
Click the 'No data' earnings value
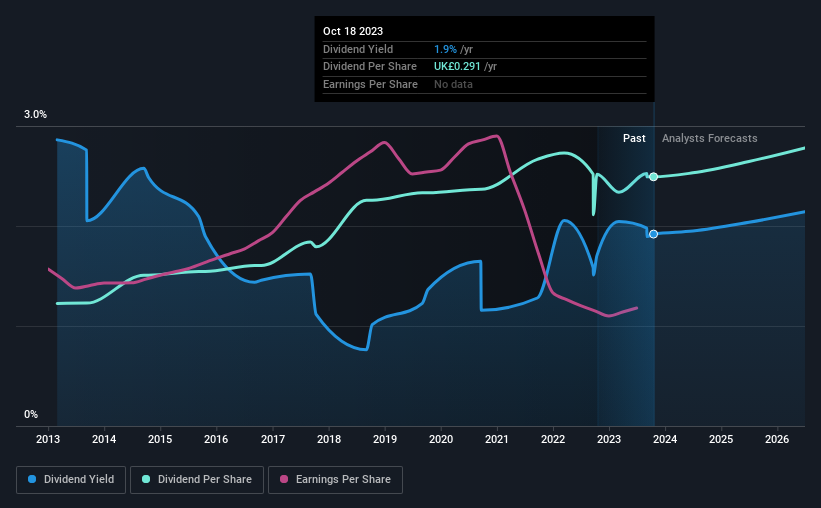tap(453, 84)
